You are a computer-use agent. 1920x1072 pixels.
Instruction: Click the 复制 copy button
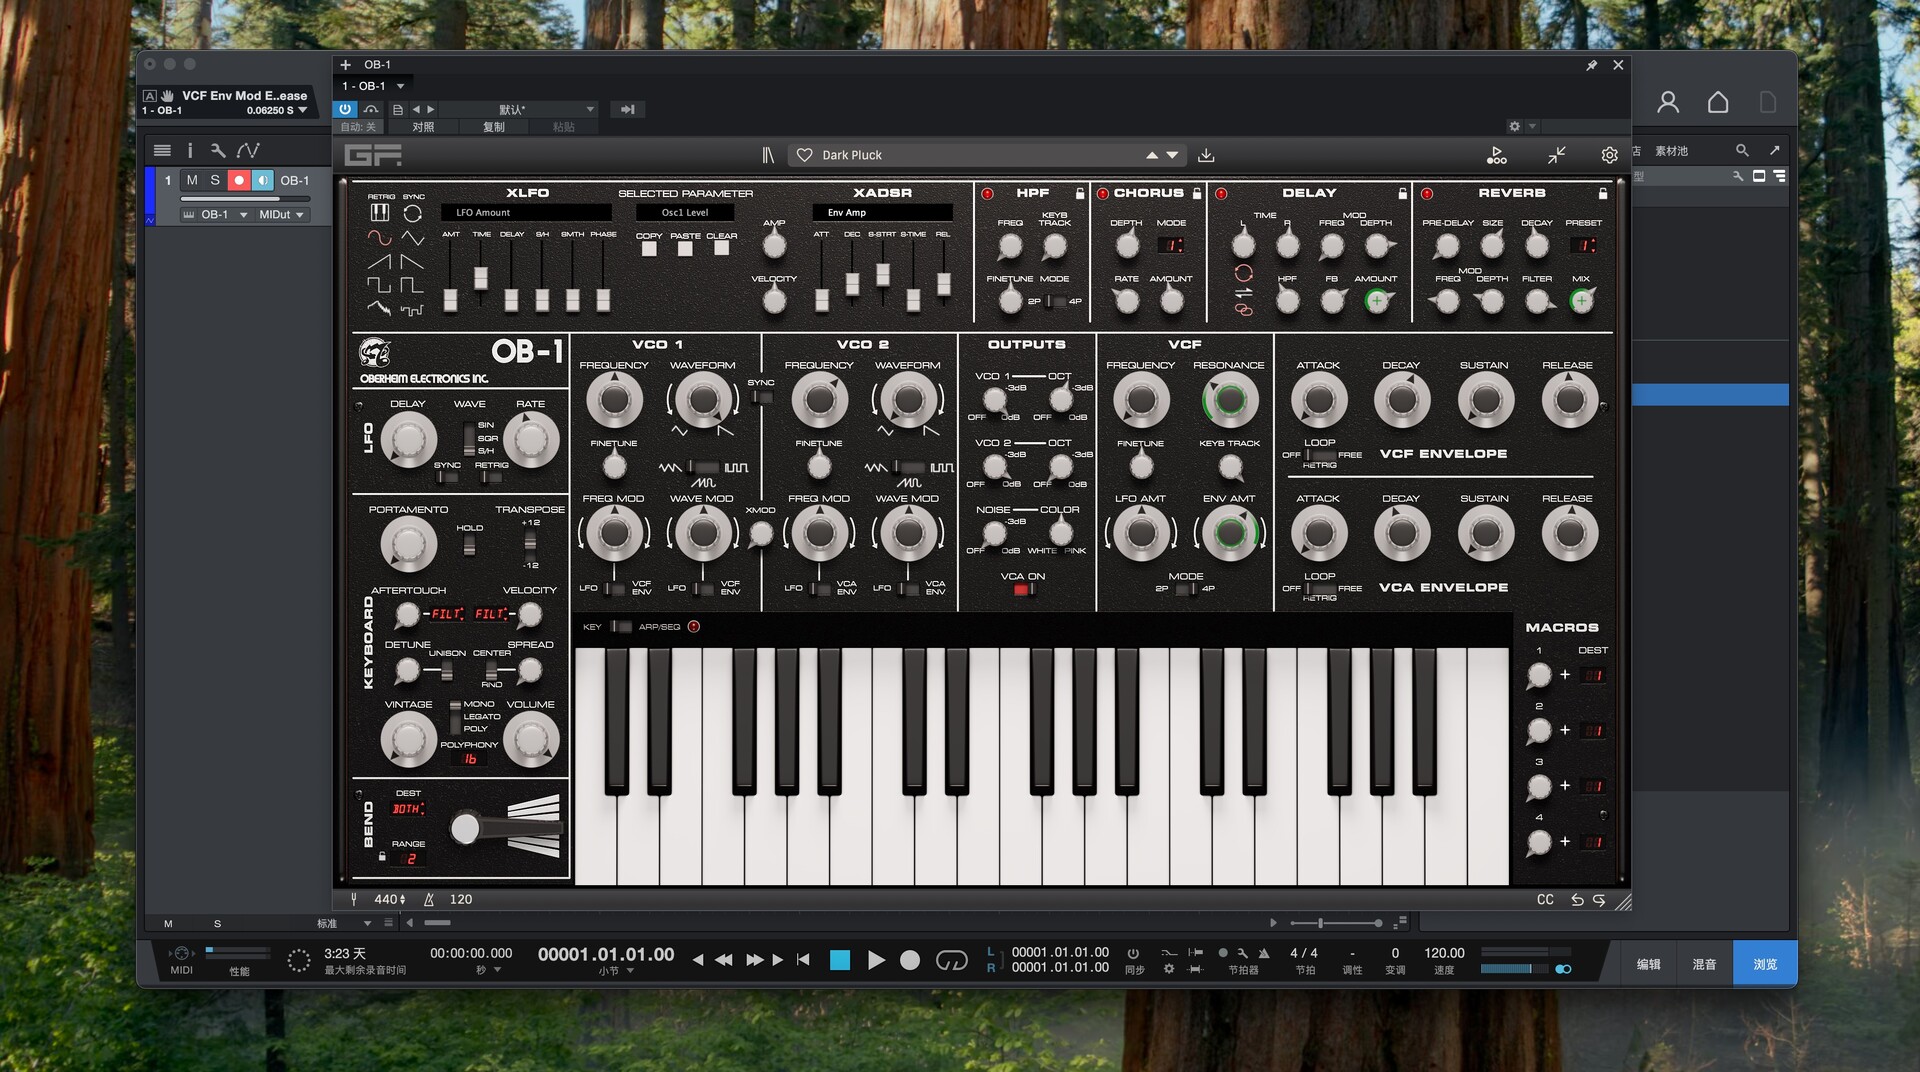click(x=494, y=127)
